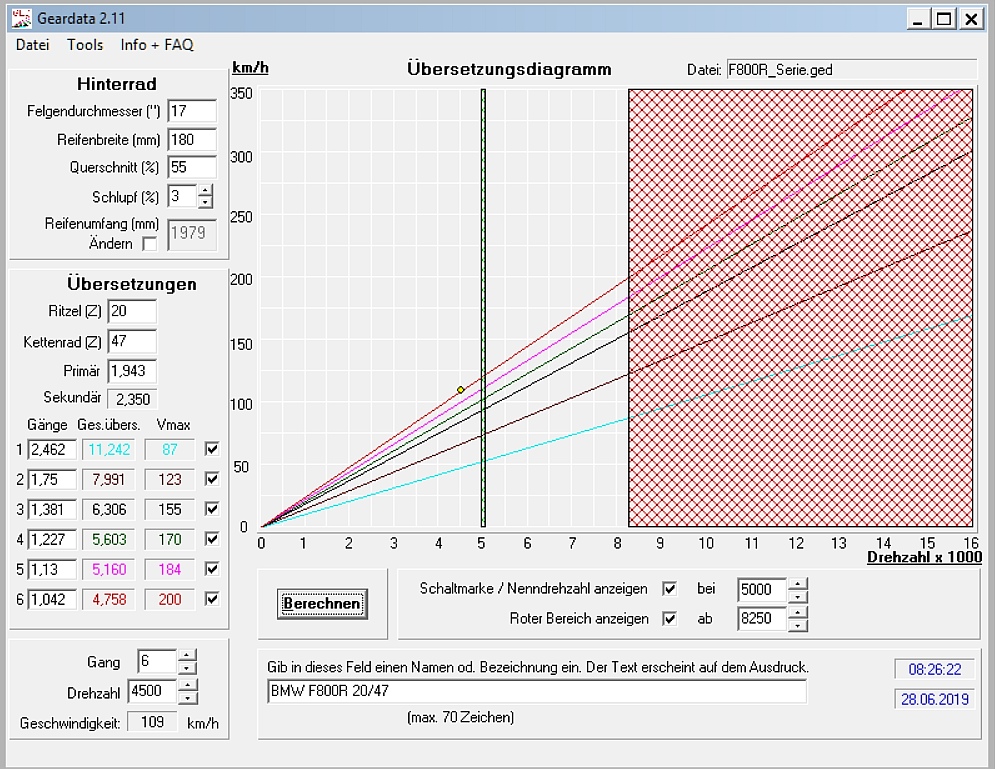Uncheck gear 1 display checkbox
The image size is (995, 769).
pos(211,449)
